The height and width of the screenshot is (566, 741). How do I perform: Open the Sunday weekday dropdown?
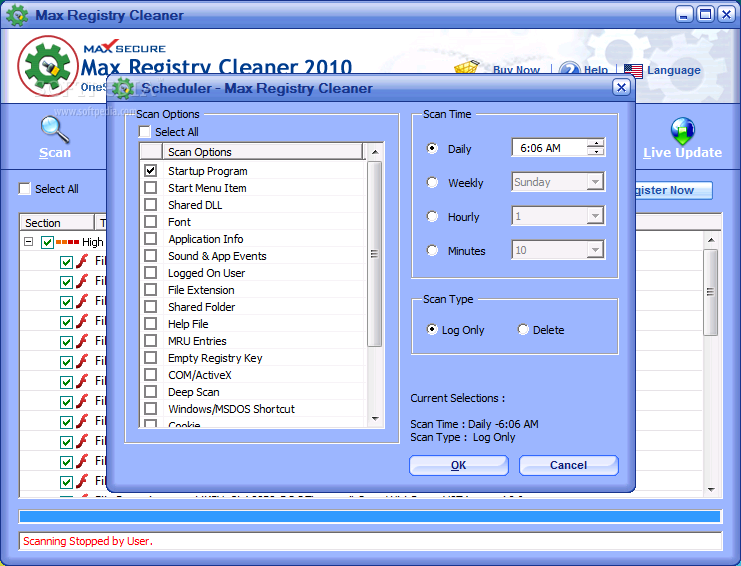click(595, 182)
